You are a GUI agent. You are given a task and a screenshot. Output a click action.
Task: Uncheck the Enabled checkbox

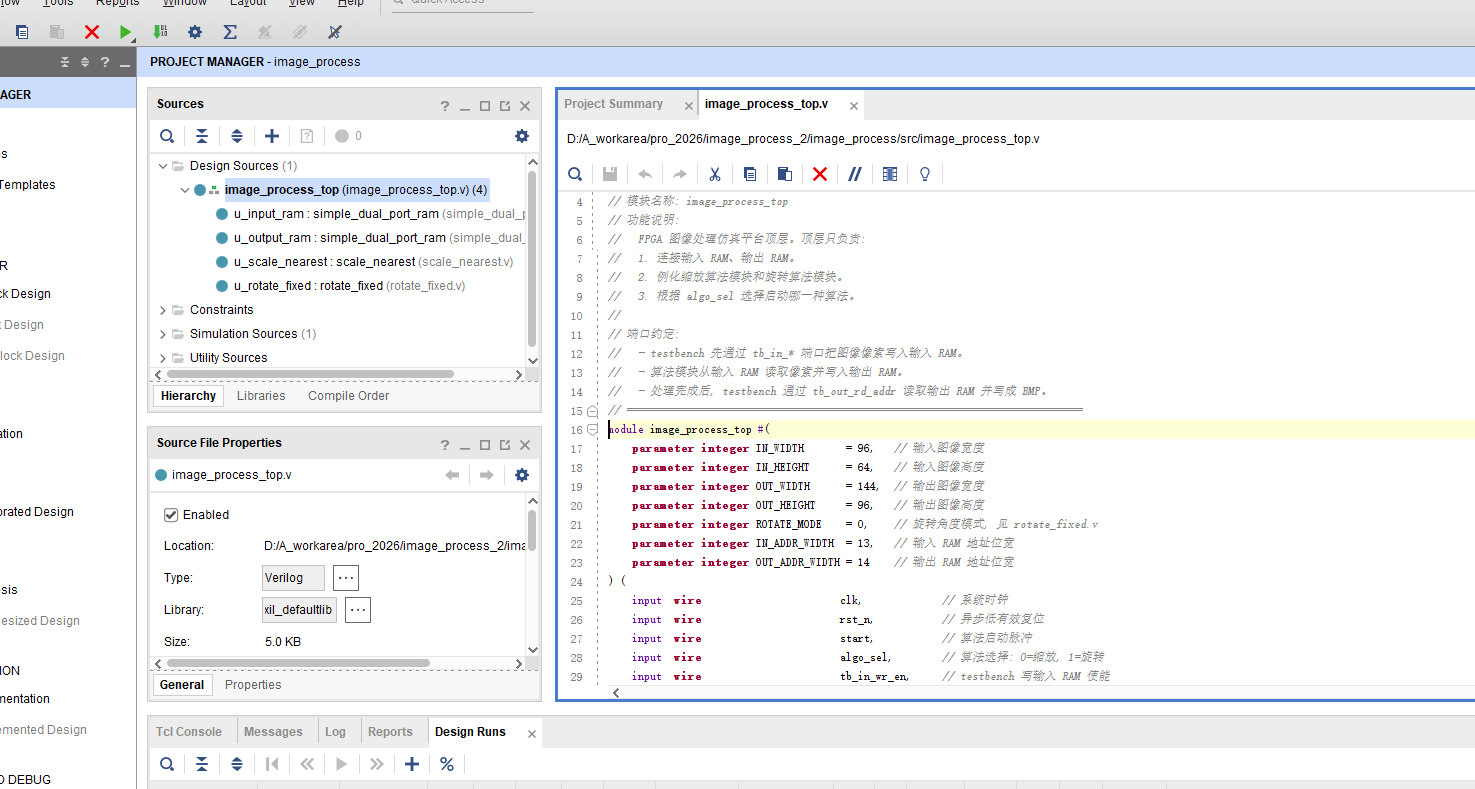pos(171,515)
